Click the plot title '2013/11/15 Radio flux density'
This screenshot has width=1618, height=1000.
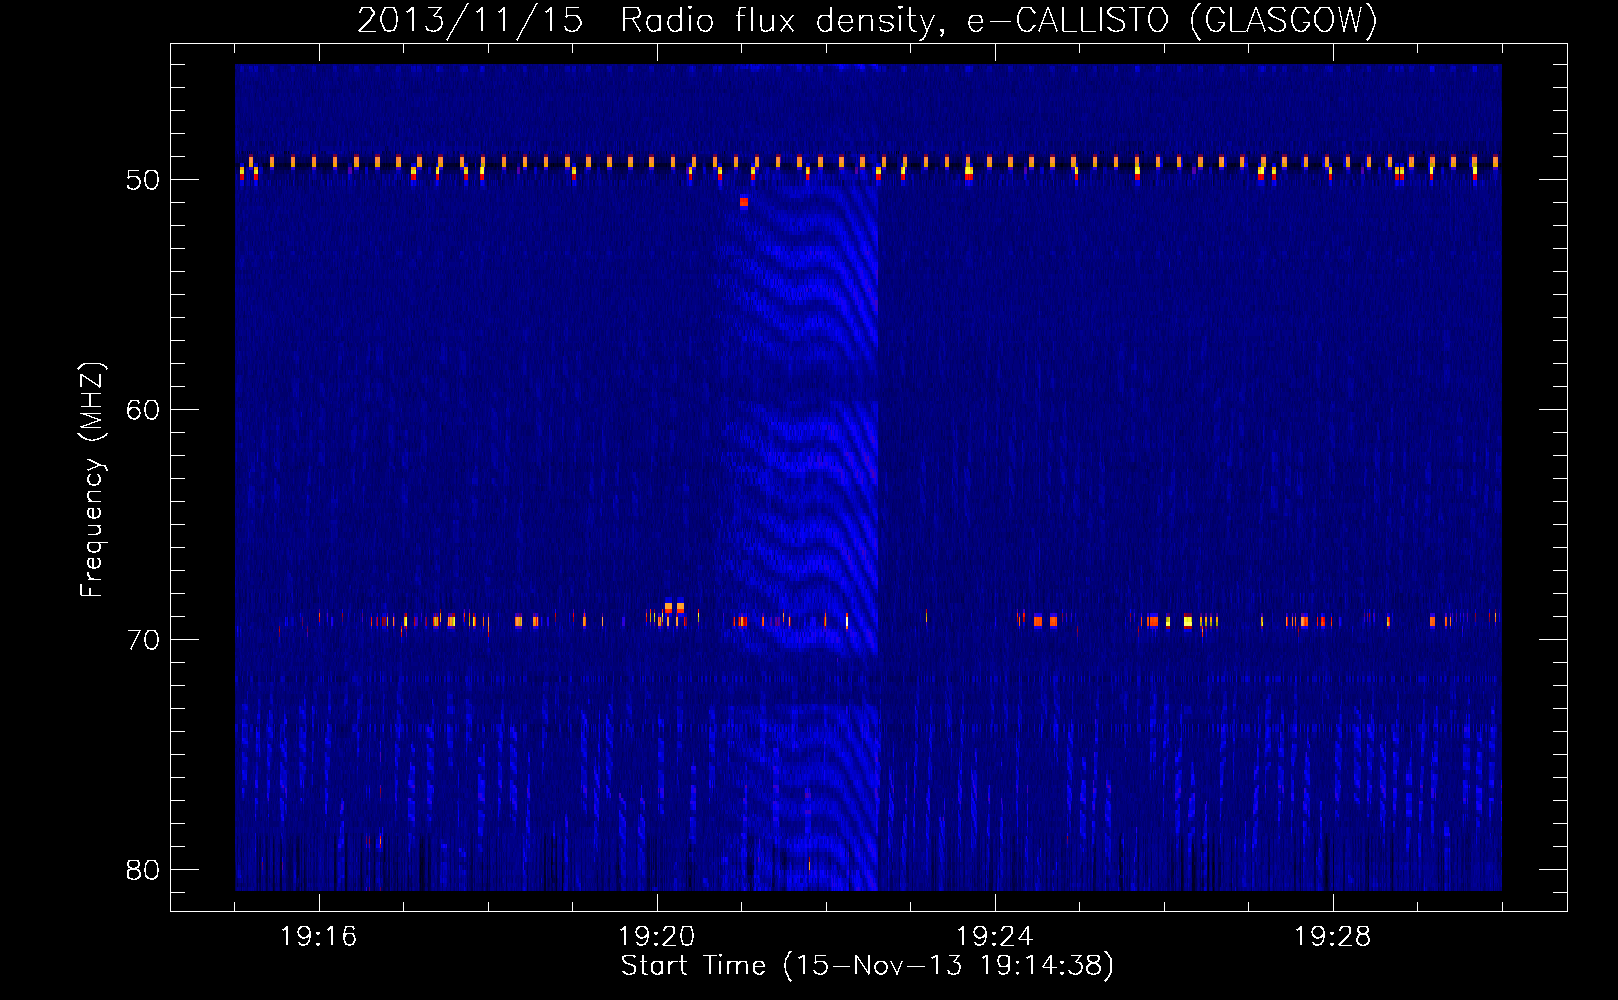coord(654,21)
